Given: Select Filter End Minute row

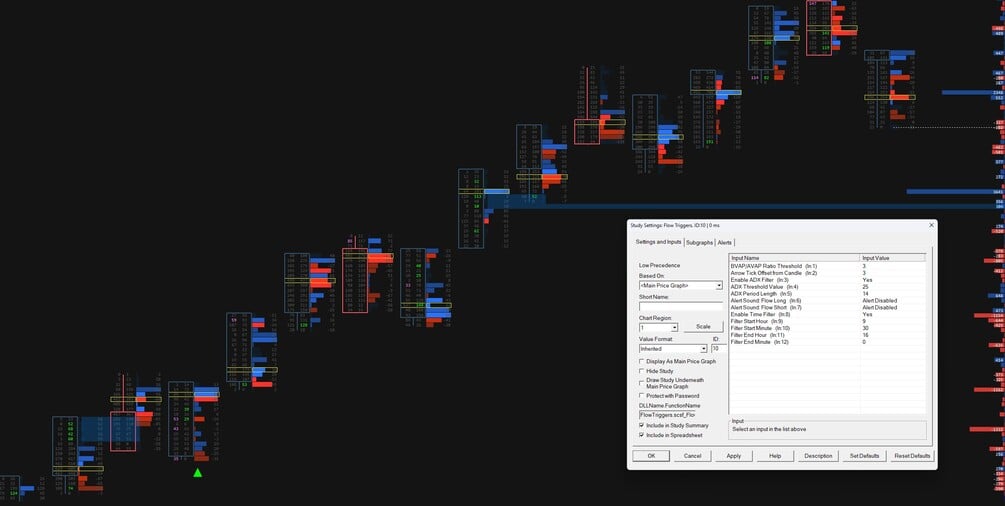Looking at the screenshot, I should tap(827, 342).
